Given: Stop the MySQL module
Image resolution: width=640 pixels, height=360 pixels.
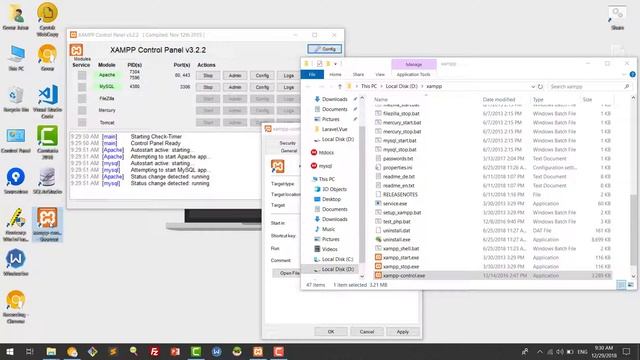Looking at the screenshot, I should coord(208,87).
